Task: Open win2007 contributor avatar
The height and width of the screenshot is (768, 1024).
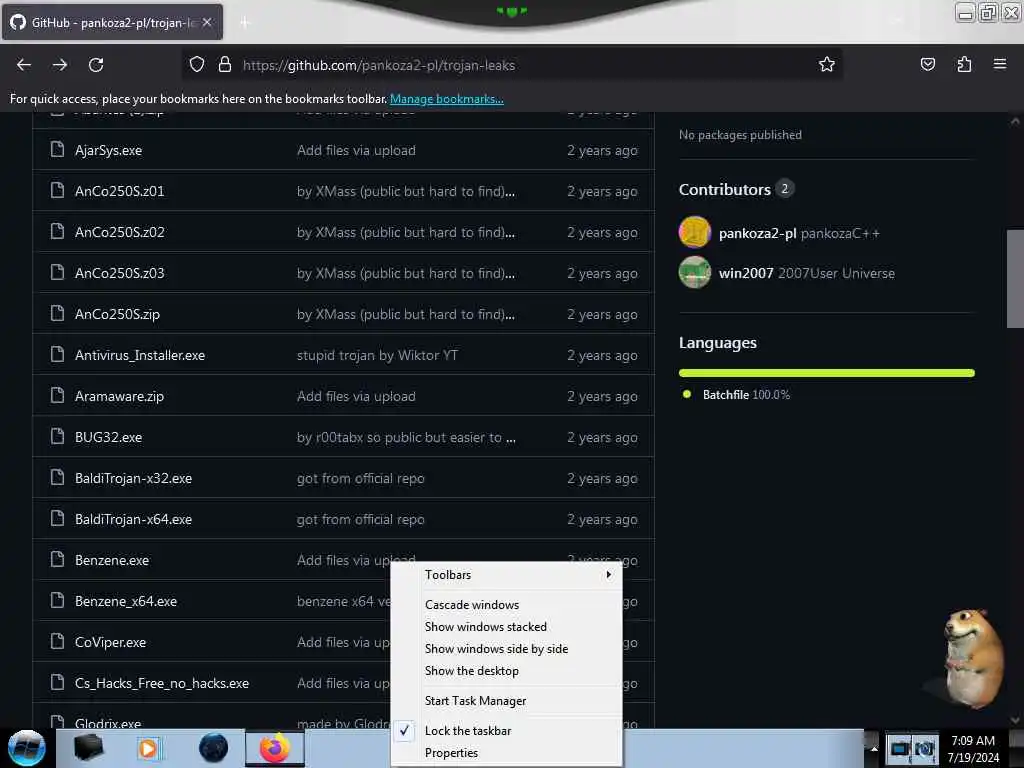Action: (x=695, y=272)
